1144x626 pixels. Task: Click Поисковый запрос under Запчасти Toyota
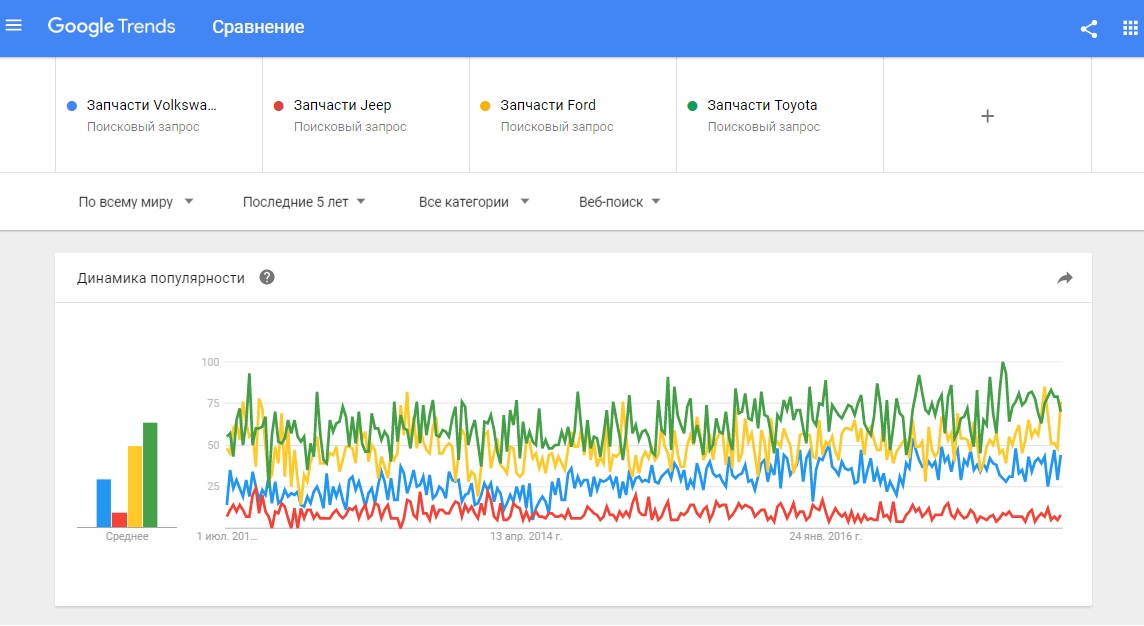point(764,127)
